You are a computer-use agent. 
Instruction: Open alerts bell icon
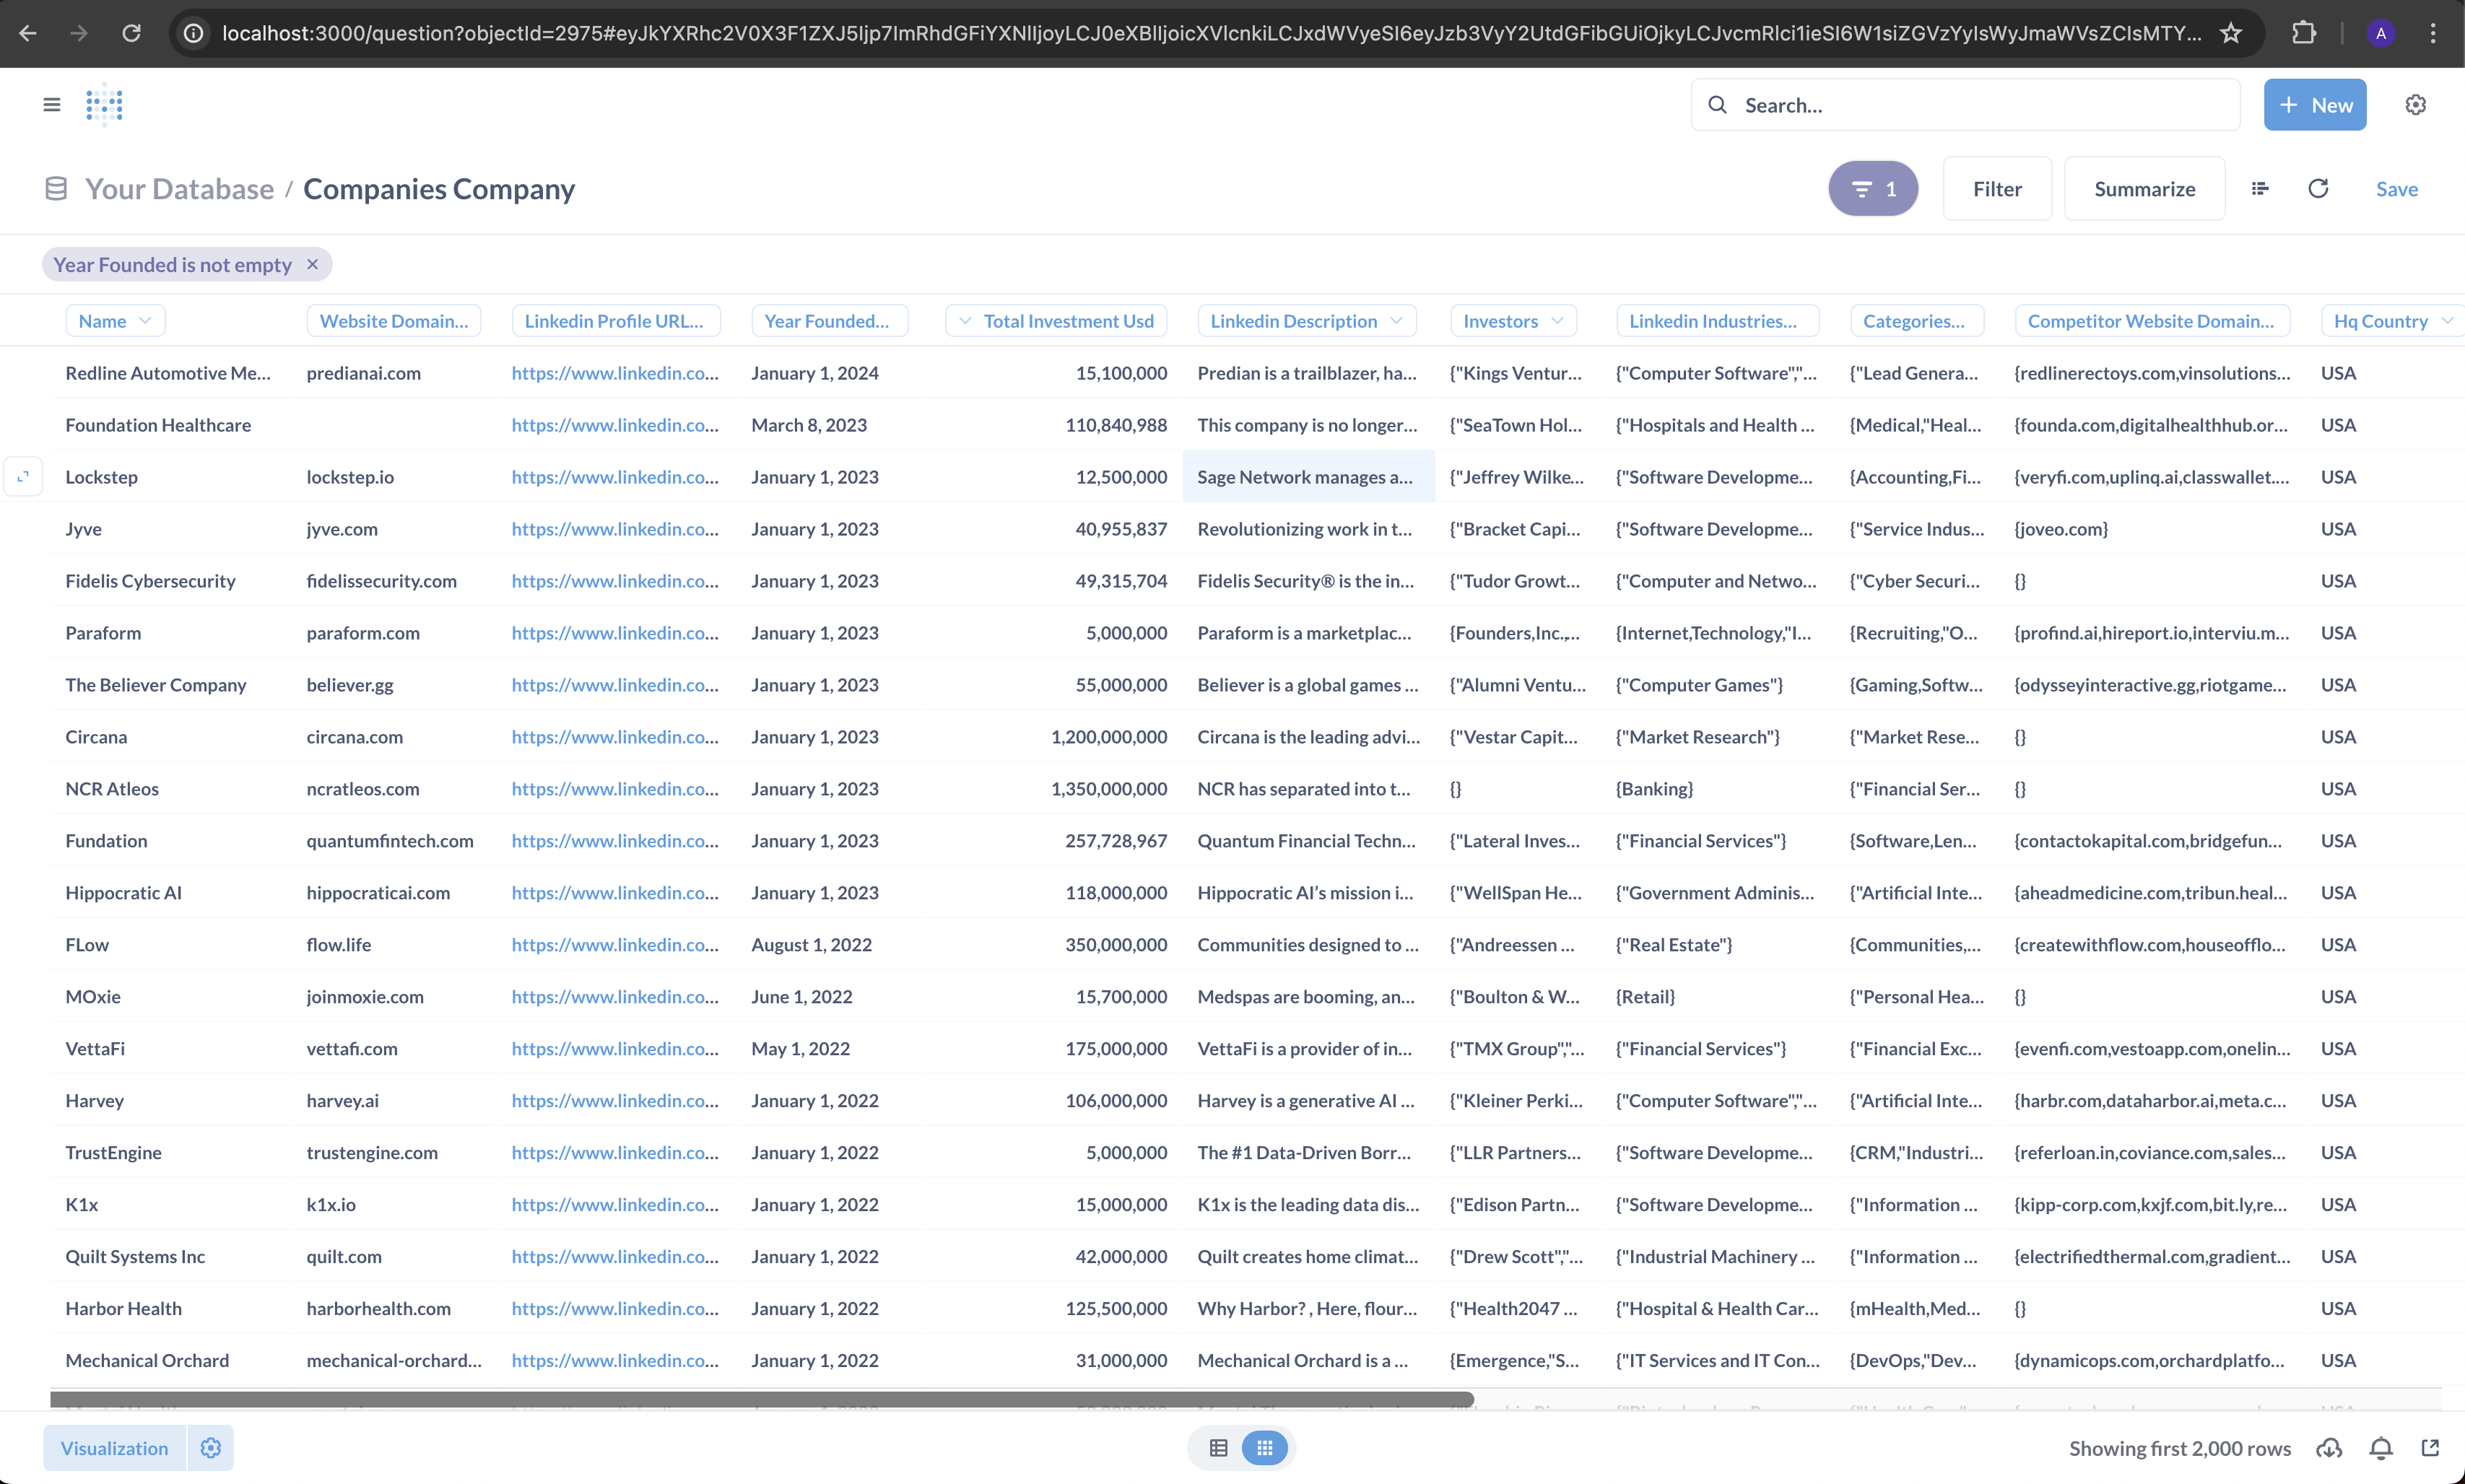pos(2381,1448)
